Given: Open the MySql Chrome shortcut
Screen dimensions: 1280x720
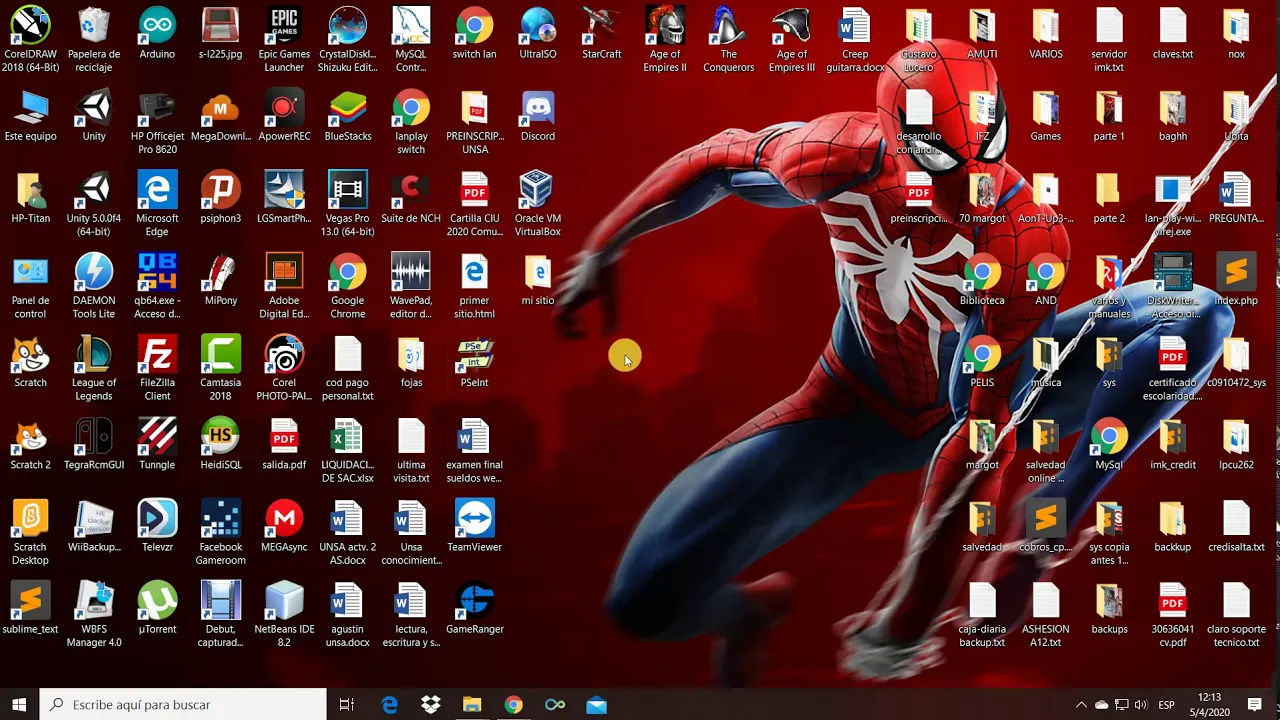Looking at the screenshot, I should pos(1109,443).
